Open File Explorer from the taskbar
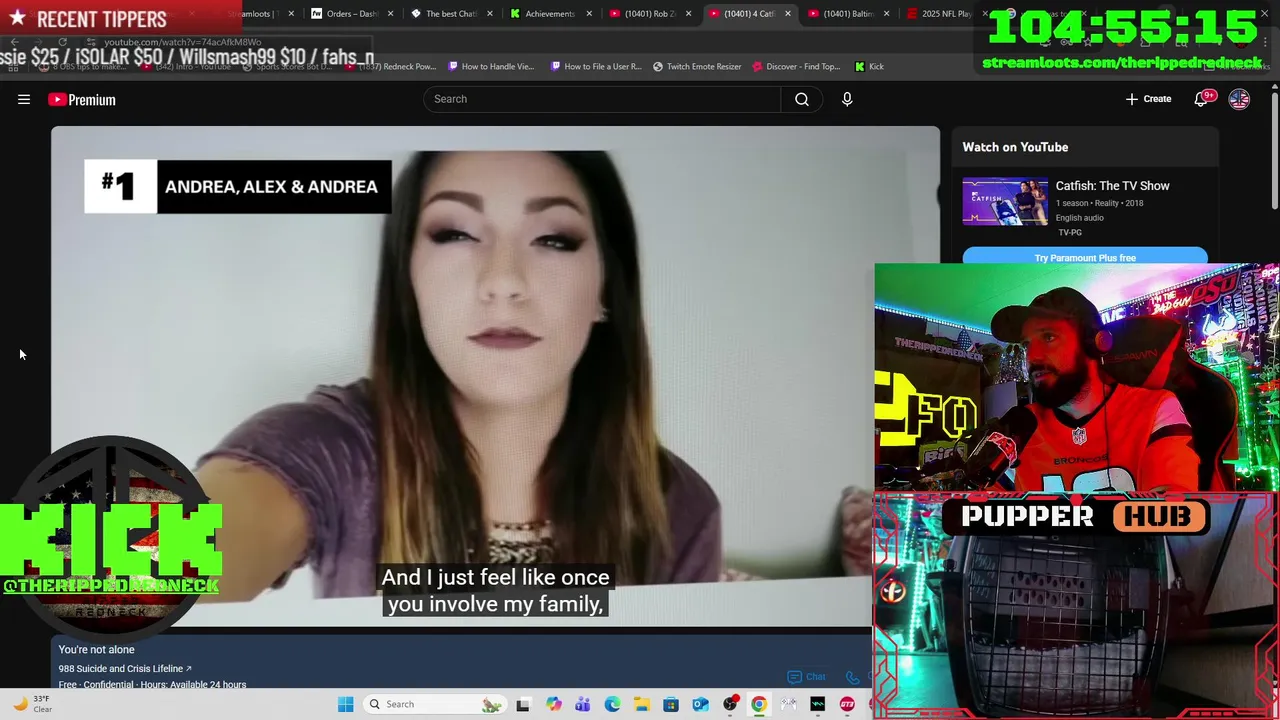1280x720 pixels. (x=641, y=704)
